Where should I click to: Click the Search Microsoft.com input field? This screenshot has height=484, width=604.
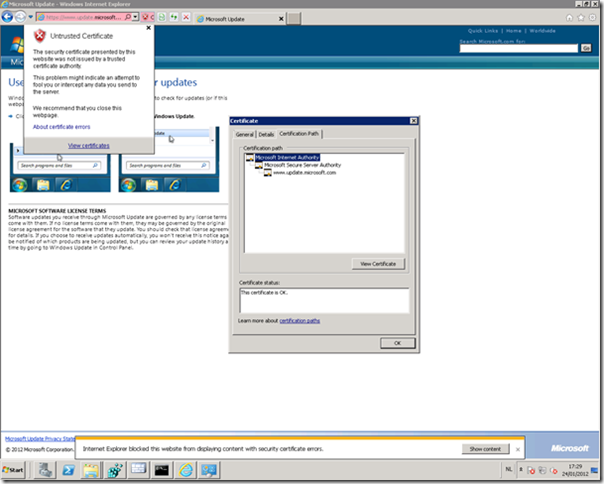coord(518,48)
